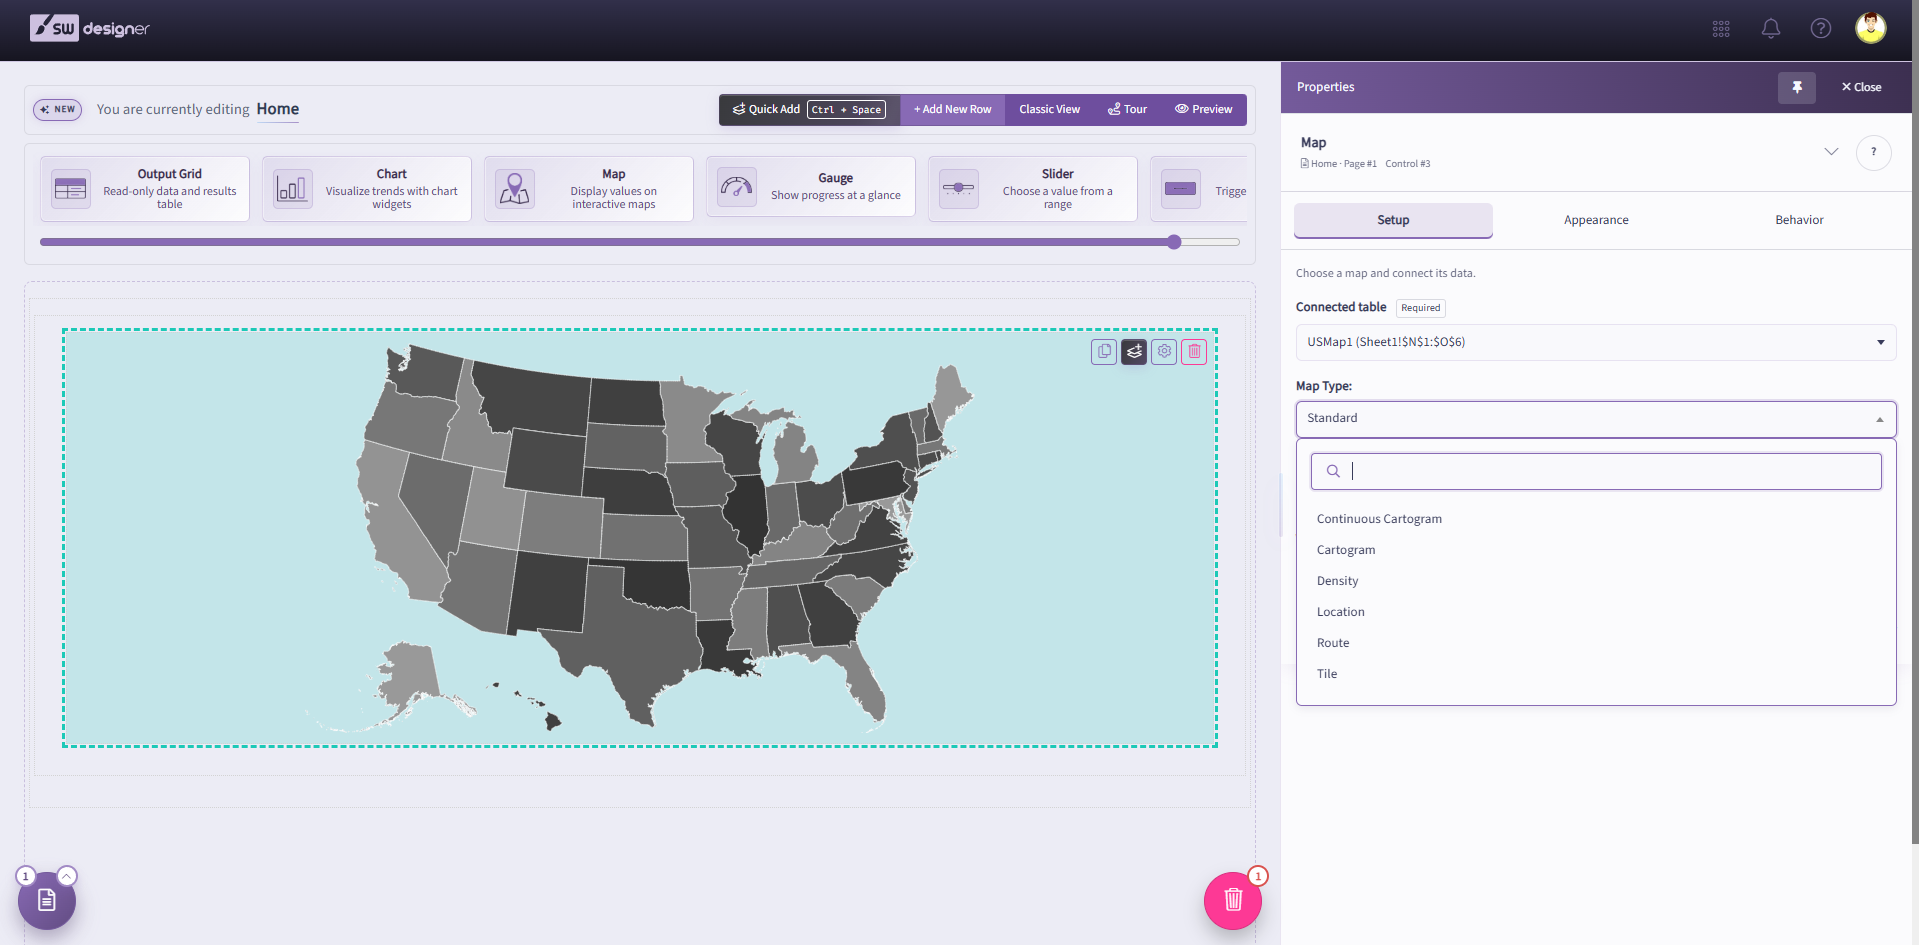
Task: Open the Connected table dropdown
Action: click(x=1596, y=342)
